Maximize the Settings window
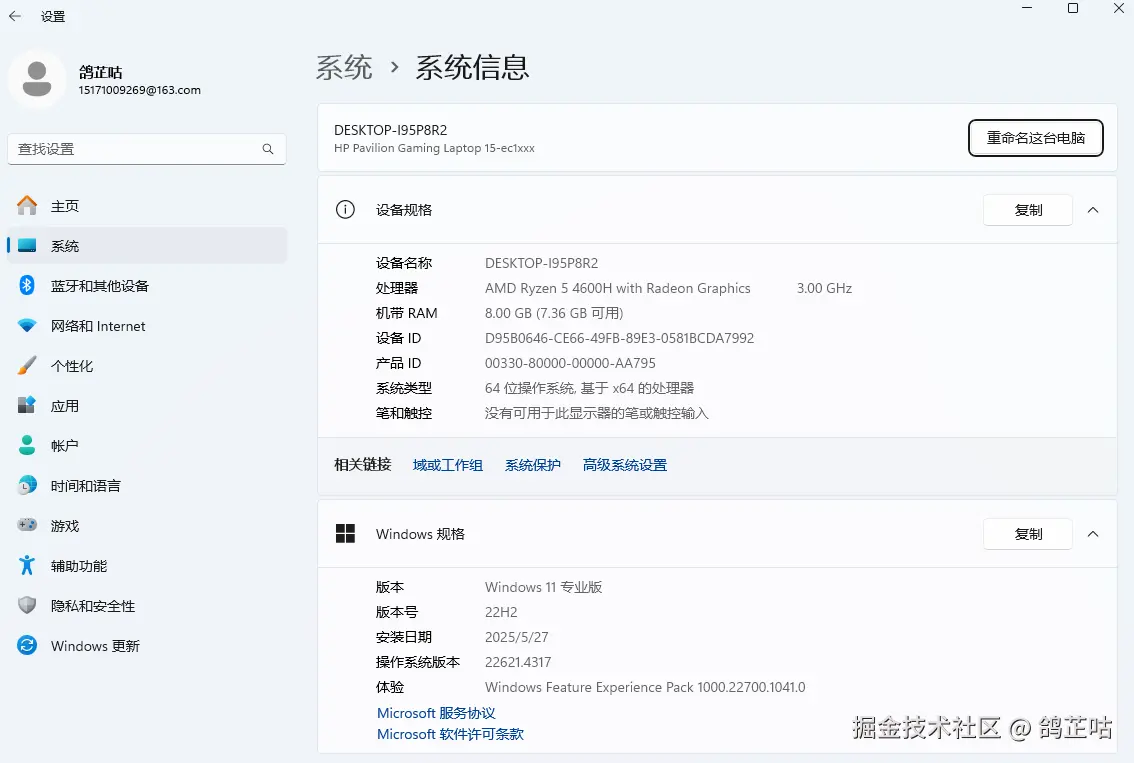This screenshot has height=763, width=1134. (x=1073, y=8)
